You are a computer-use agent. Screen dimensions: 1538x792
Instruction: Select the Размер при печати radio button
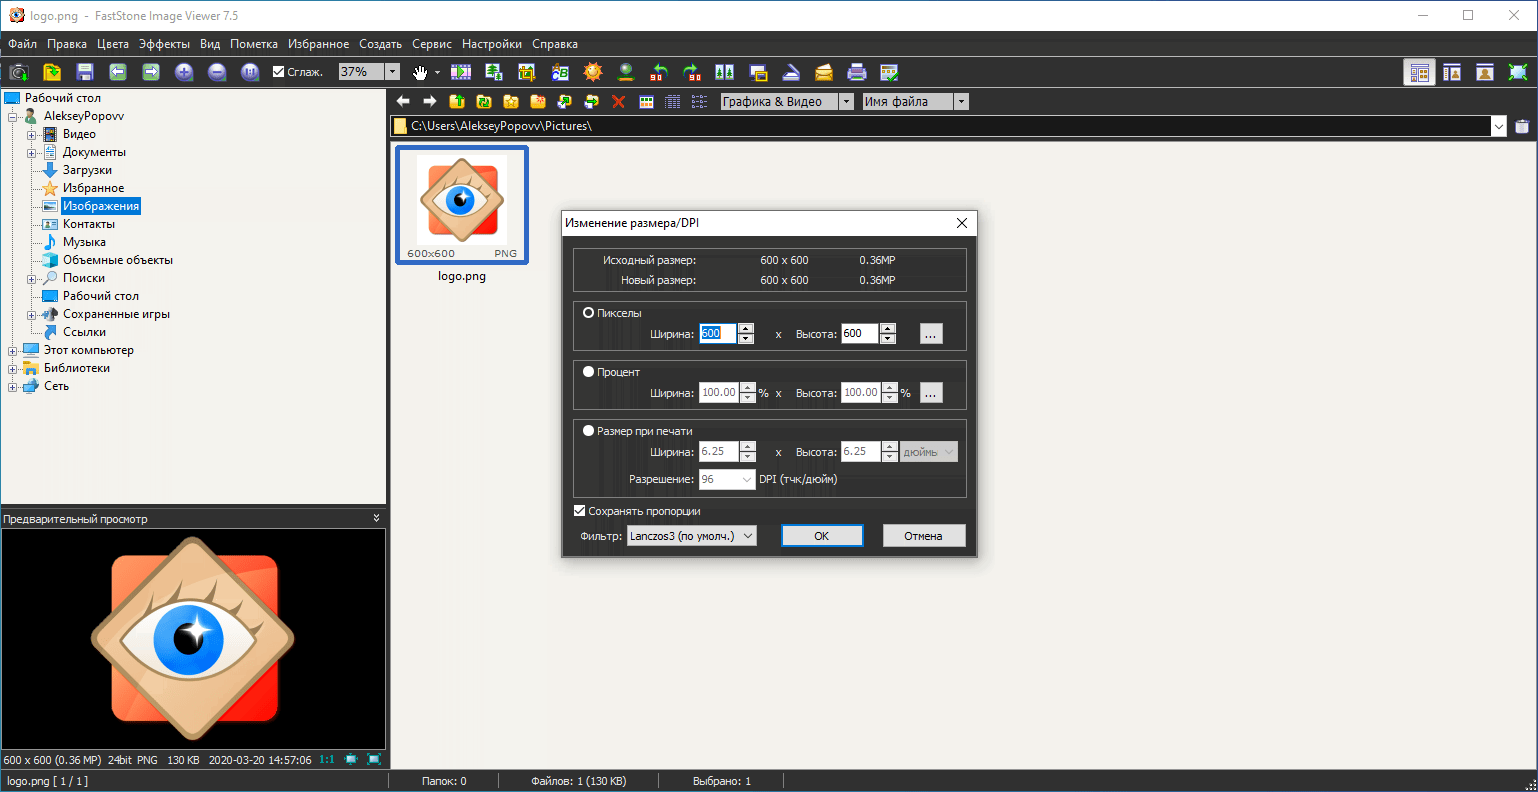[x=588, y=431]
